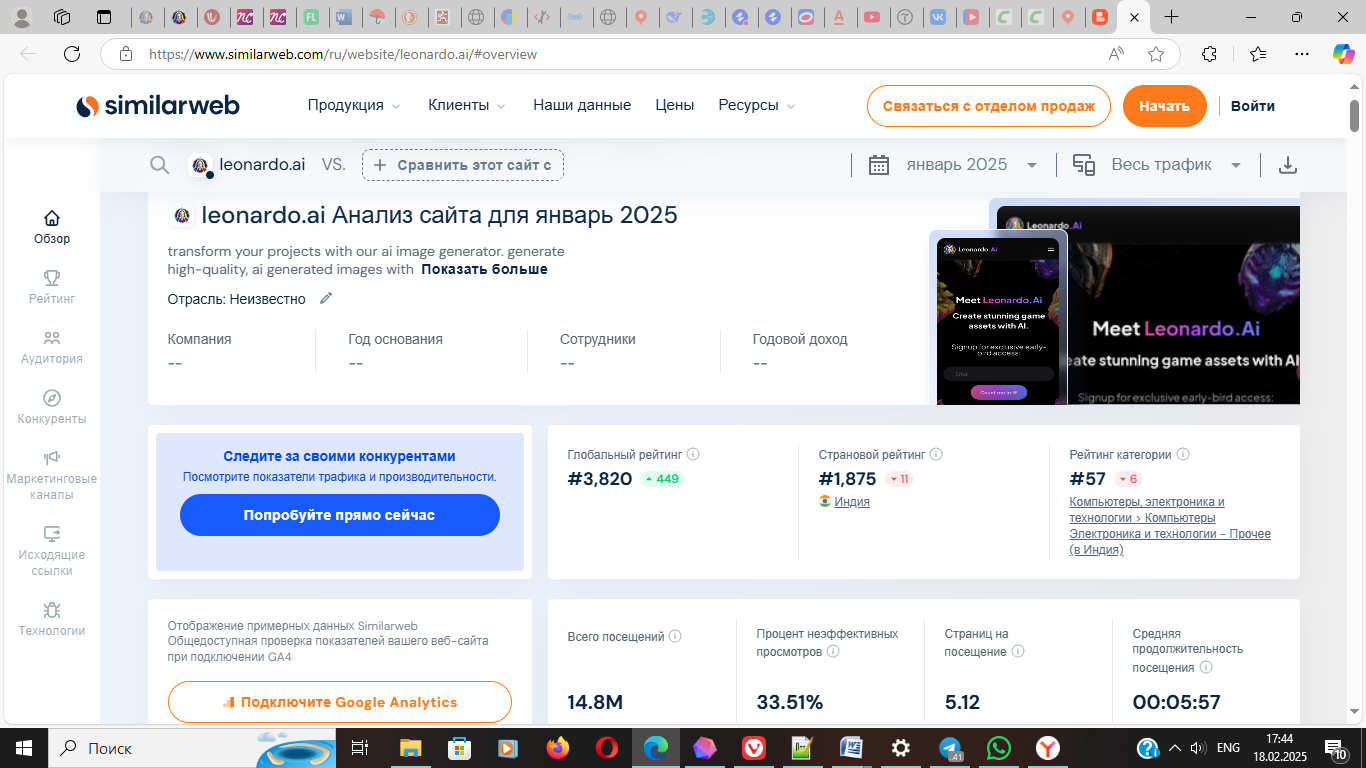
Task: Open Исходящие ссылки icon in sidebar
Action: click(x=52, y=534)
